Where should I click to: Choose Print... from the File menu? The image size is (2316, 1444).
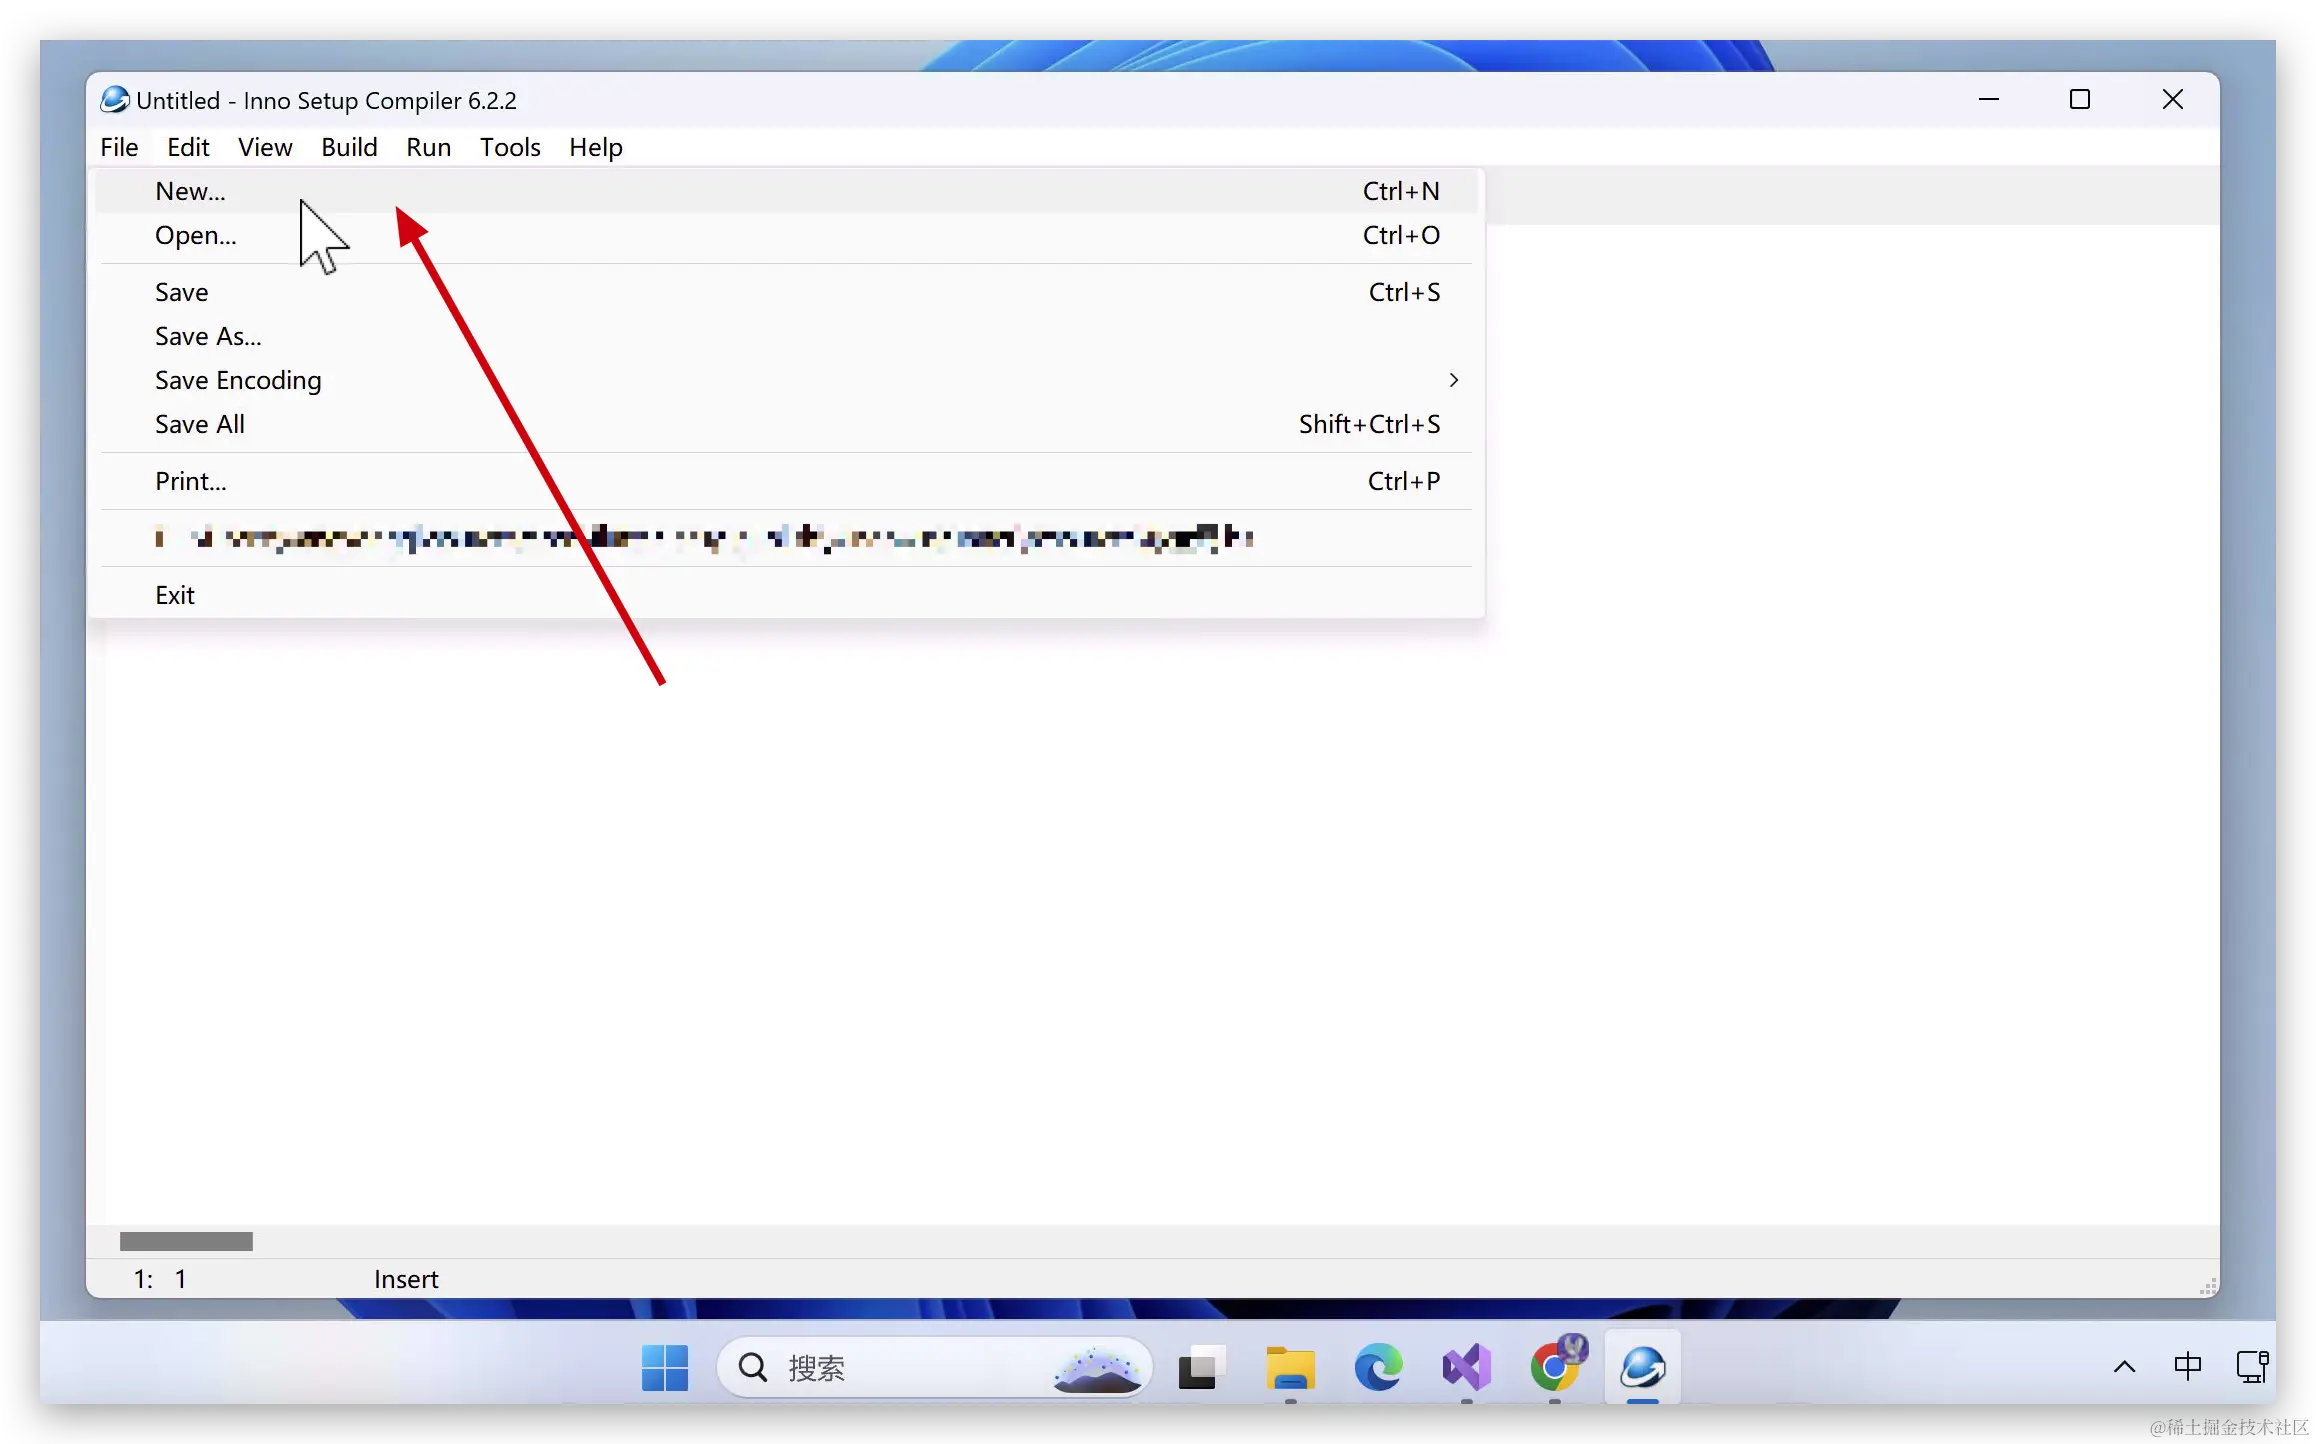point(786,481)
